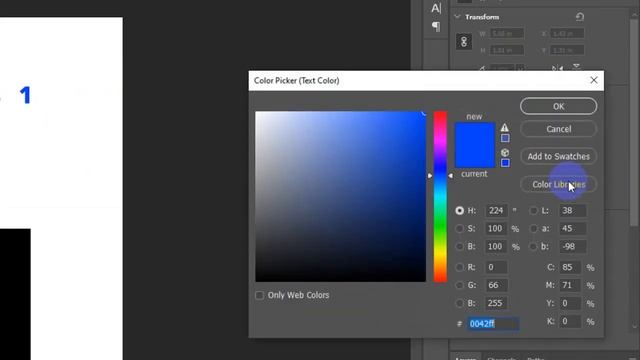Select the L lightness radio button

(533, 211)
